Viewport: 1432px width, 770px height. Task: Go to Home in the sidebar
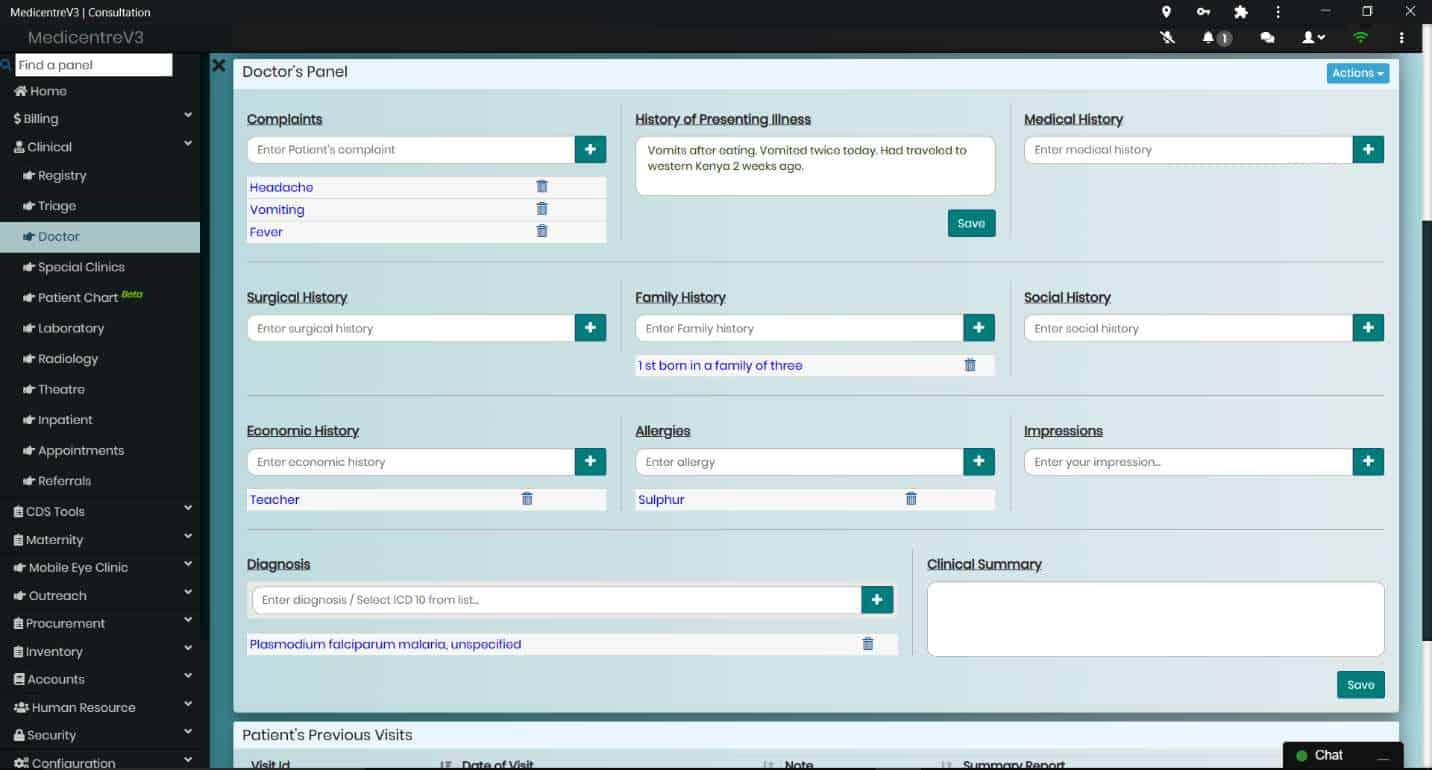pyautogui.click(x=40, y=91)
